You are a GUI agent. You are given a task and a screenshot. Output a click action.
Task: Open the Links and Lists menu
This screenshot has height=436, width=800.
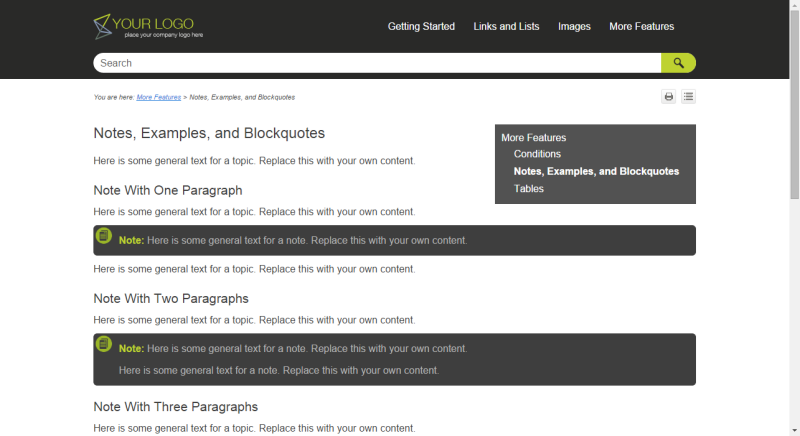coord(506,27)
